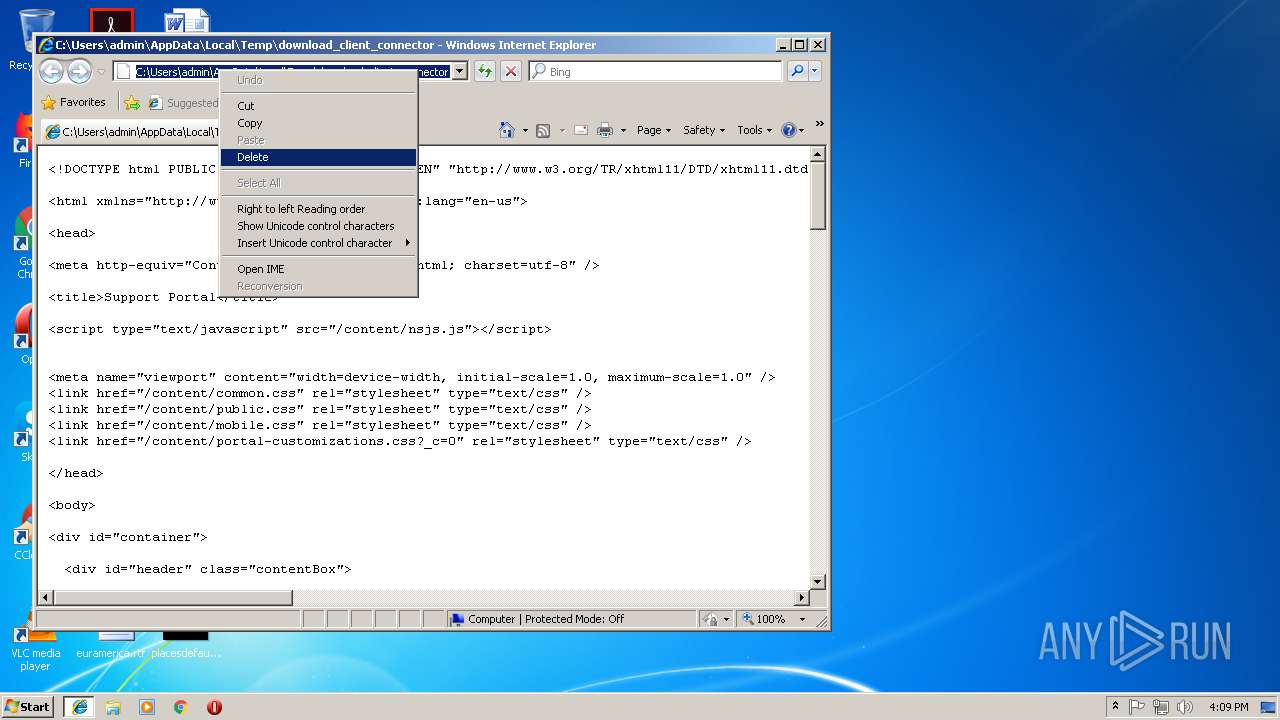
Task: Expand the address bar history dropdown
Action: pyautogui.click(x=459, y=71)
